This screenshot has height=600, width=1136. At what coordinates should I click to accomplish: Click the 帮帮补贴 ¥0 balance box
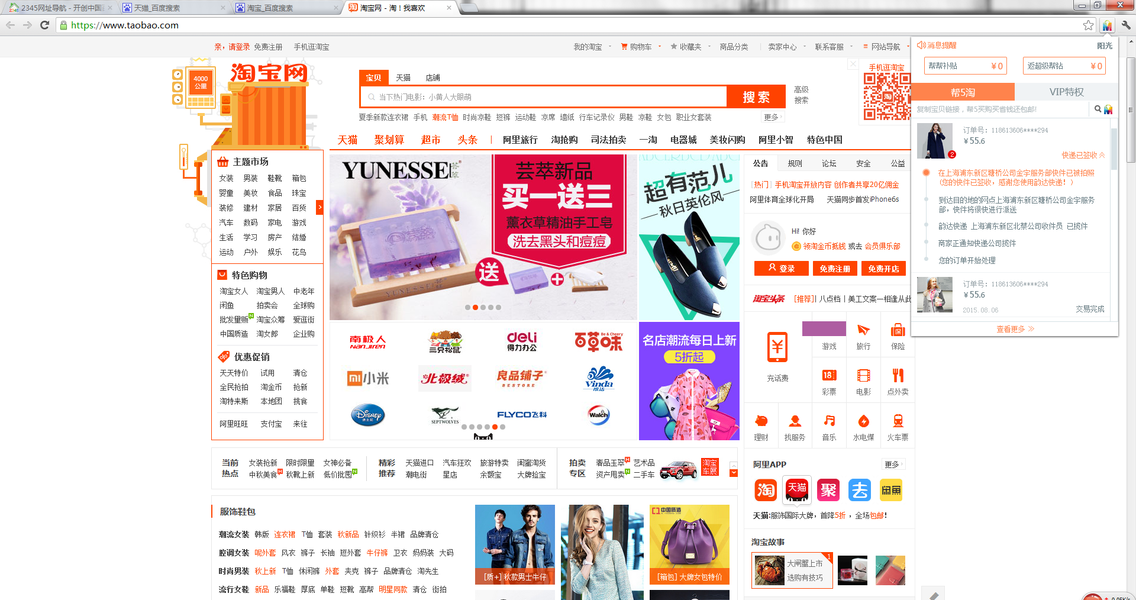965,66
